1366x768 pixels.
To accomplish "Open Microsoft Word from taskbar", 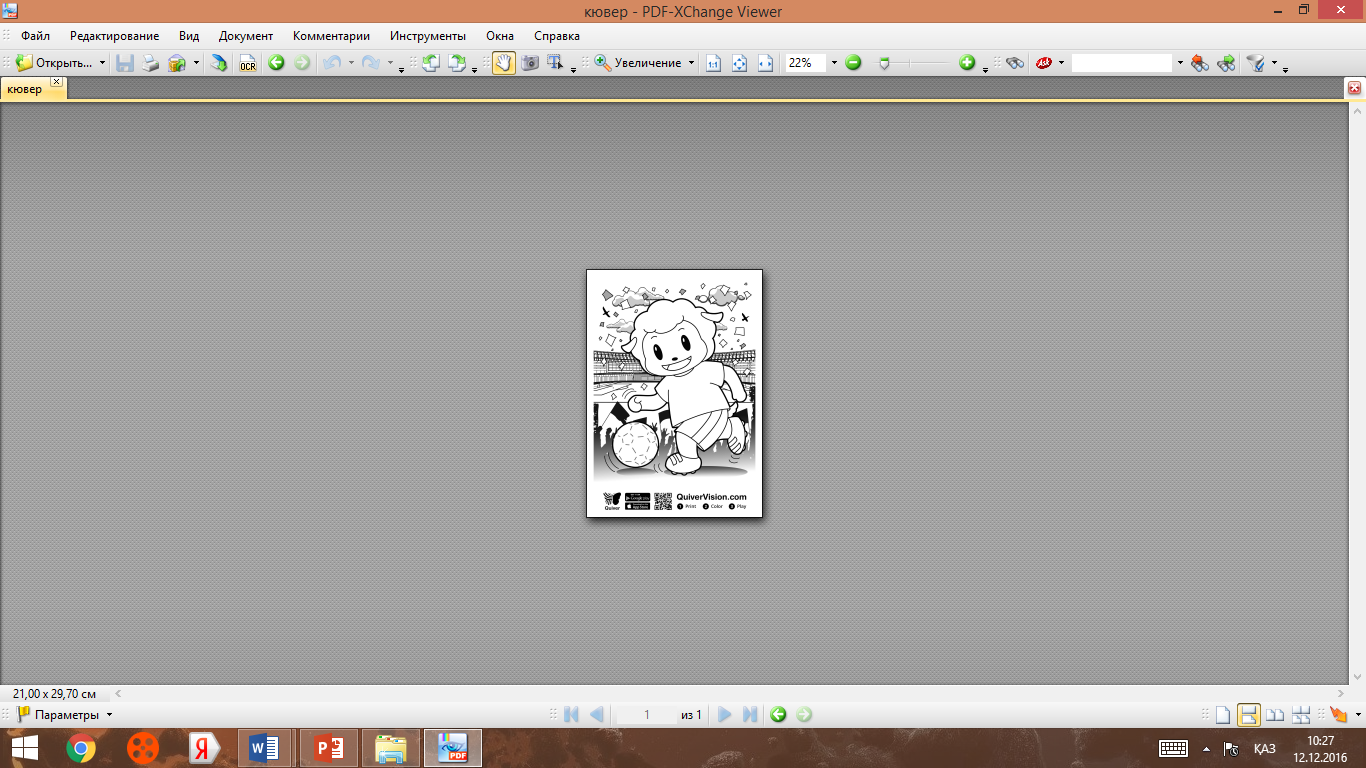I will click(x=265, y=748).
